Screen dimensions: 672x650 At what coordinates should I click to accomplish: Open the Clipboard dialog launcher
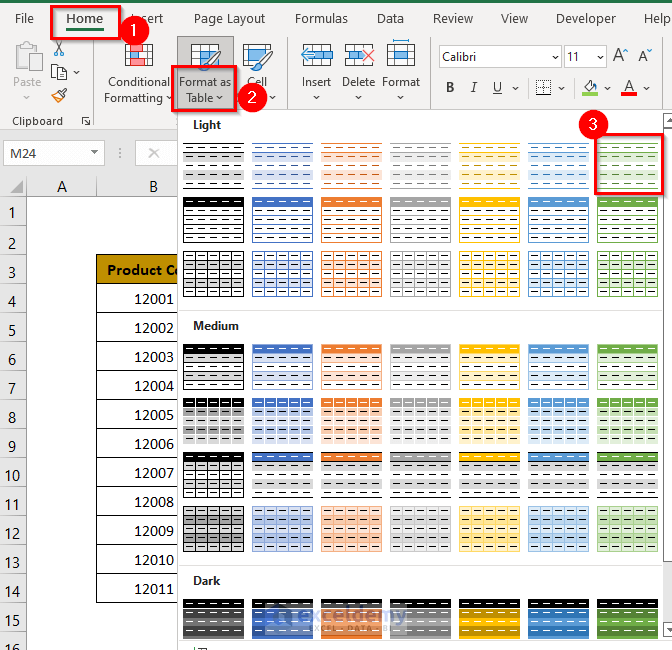click(86, 121)
